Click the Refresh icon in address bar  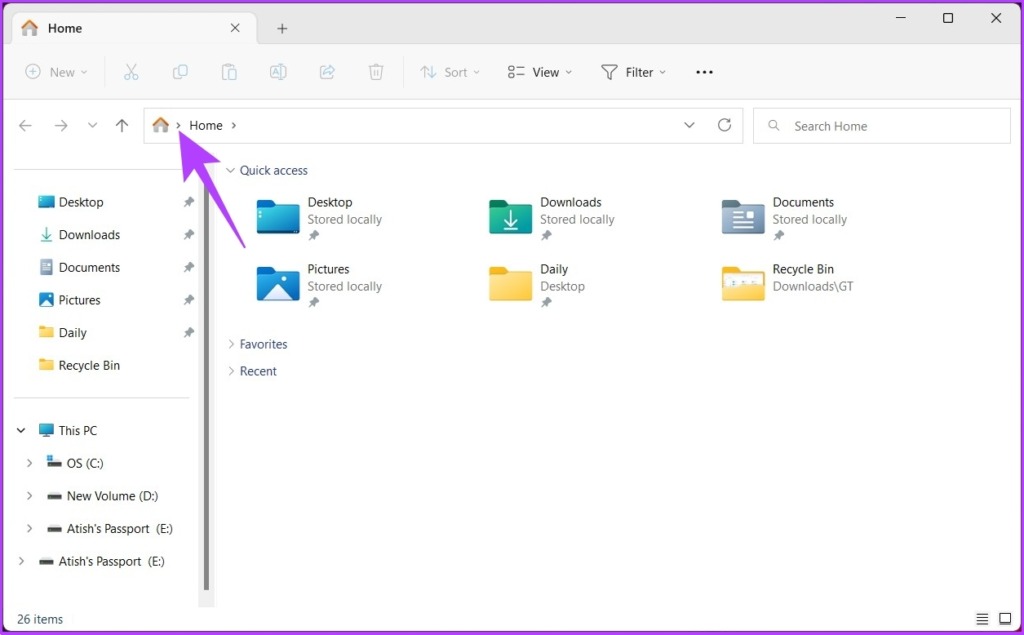point(724,125)
